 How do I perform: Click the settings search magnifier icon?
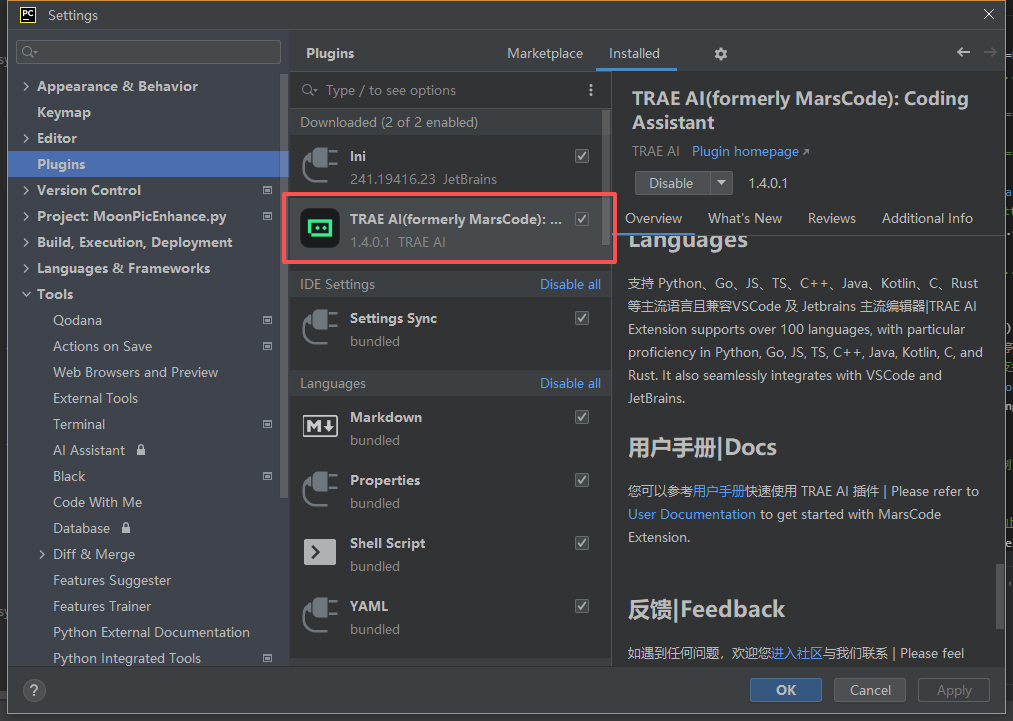tap(29, 52)
